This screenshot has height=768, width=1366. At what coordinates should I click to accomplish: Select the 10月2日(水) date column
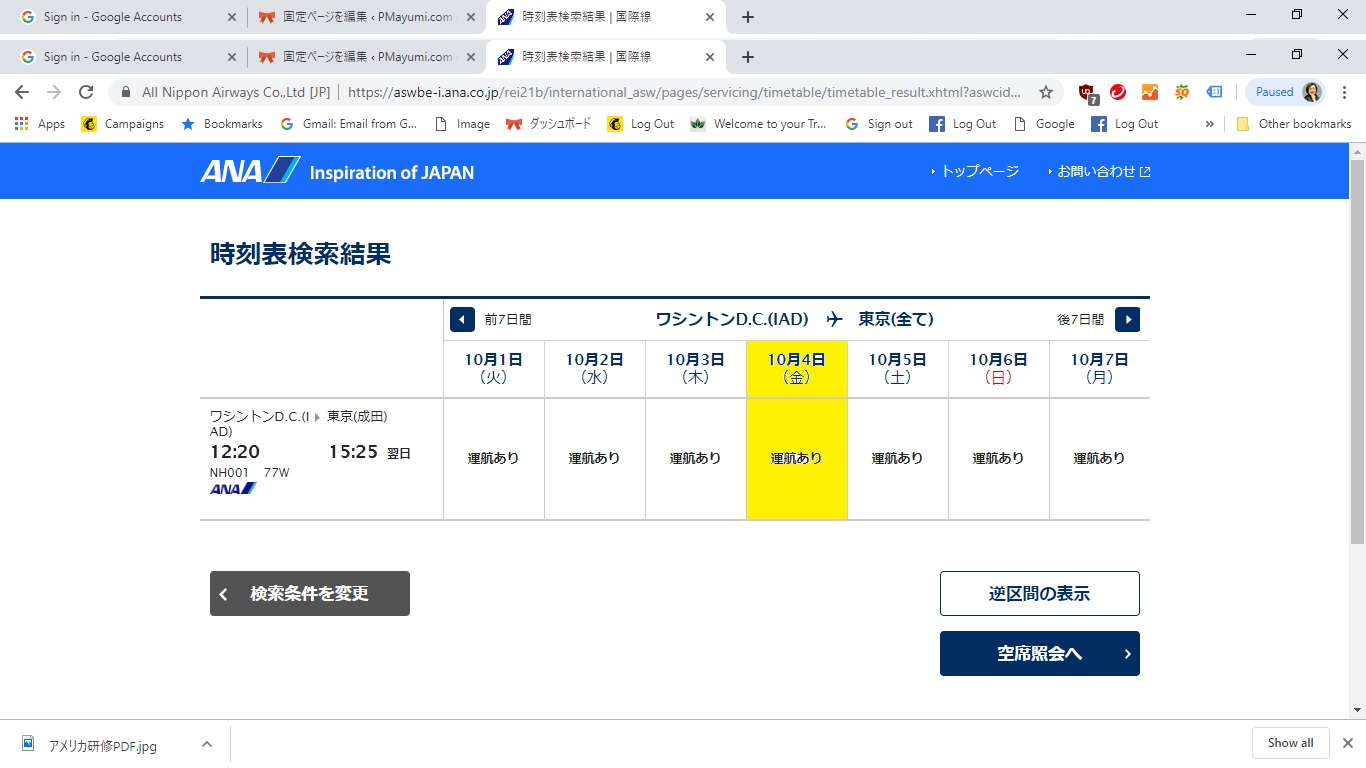(595, 368)
